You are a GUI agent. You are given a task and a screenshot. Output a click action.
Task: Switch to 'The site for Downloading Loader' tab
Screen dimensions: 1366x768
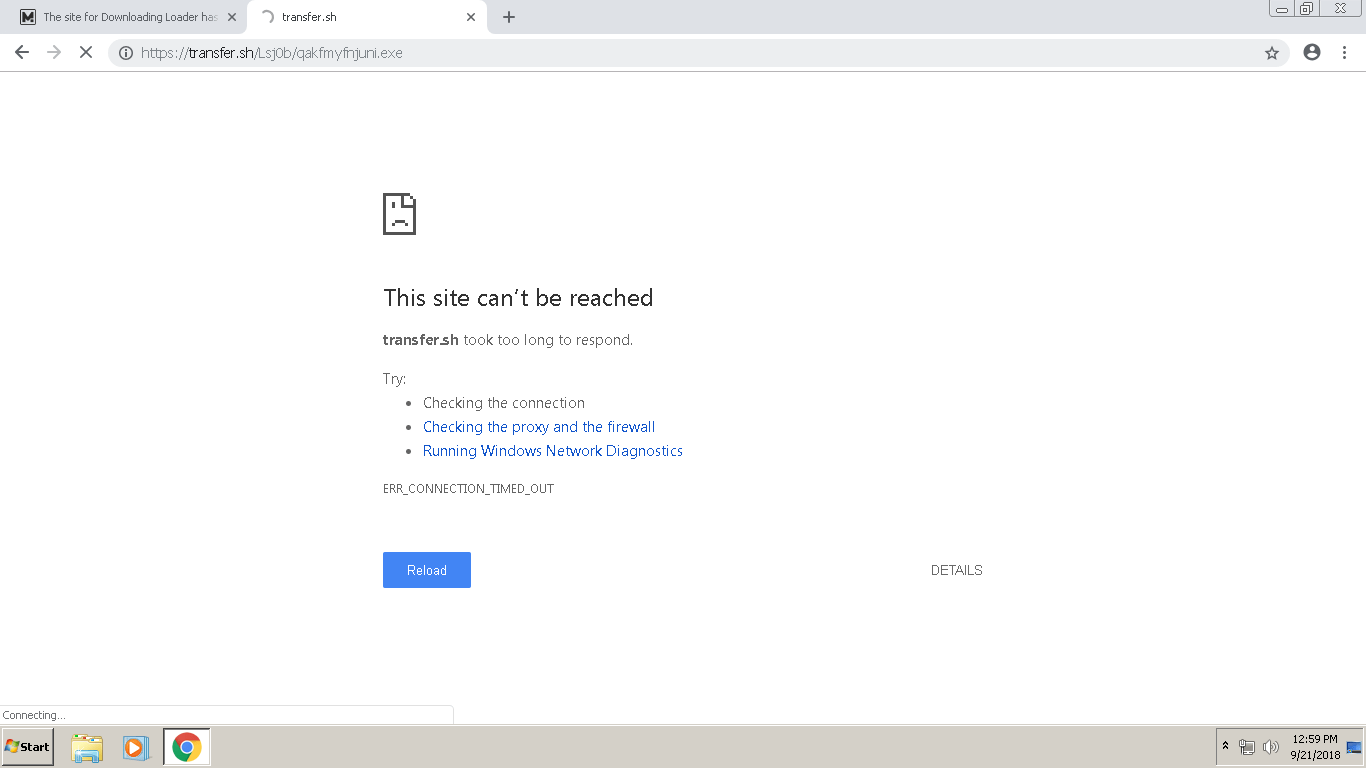(x=128, y=17)
